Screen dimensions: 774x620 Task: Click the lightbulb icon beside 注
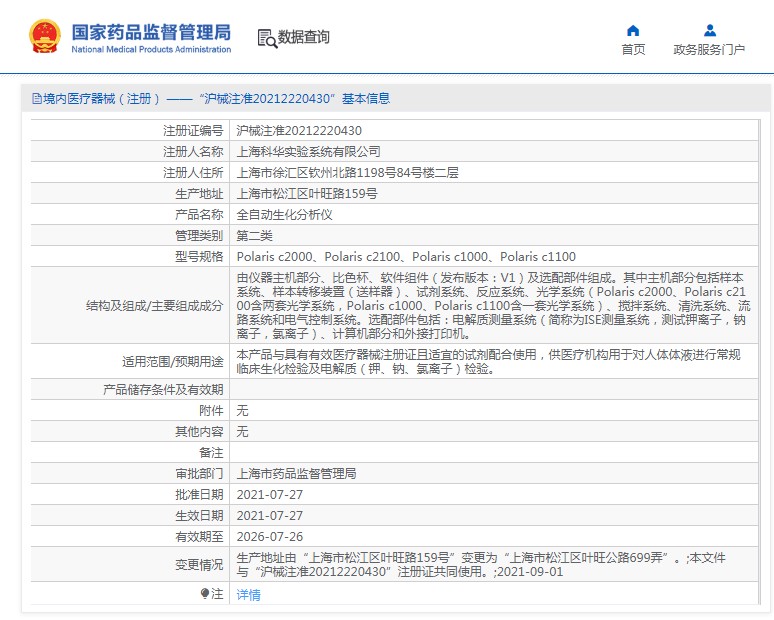205,594
